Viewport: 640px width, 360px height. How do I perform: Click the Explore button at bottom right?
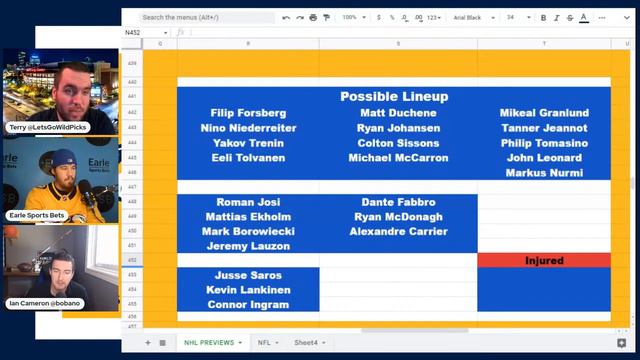click(621, 343)
